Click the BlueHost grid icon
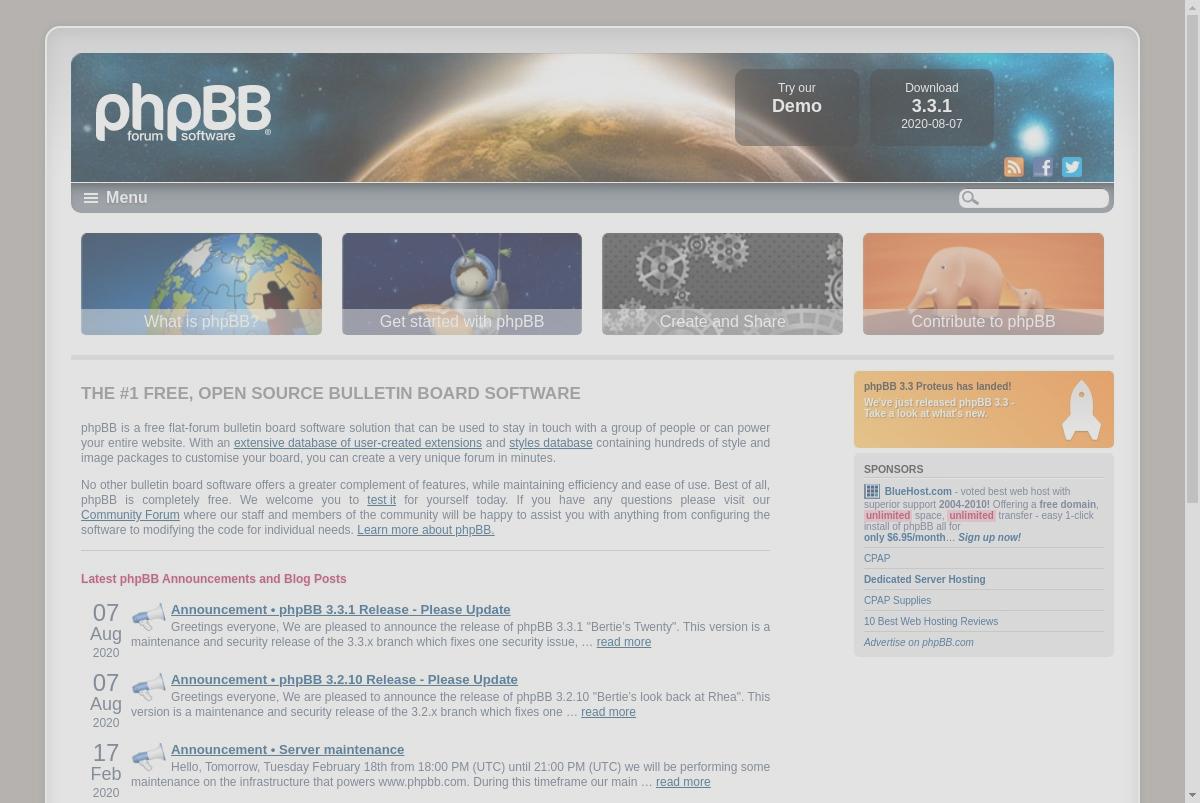Screen dimensions: 1200x803 click(872, 491)
